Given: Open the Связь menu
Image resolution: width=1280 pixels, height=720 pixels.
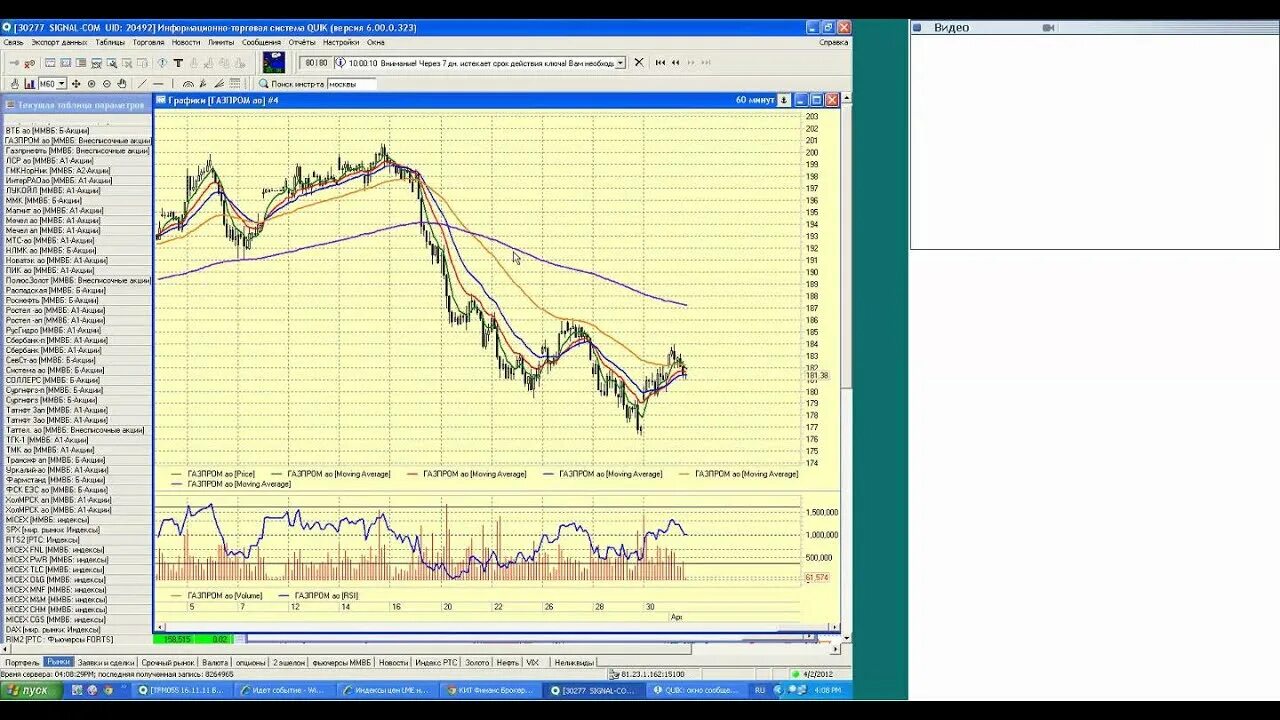Looking at the screenshot, I should 13,42.
